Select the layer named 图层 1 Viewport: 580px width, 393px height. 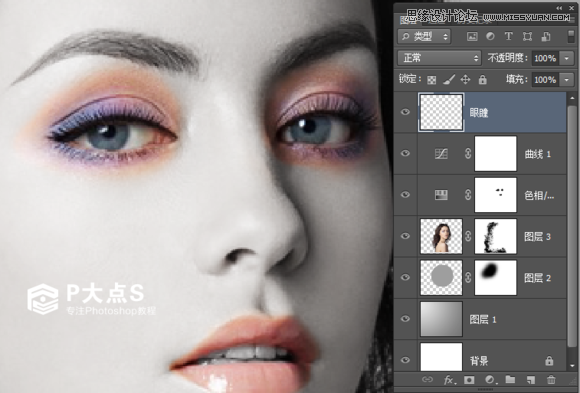pos(483,319)
